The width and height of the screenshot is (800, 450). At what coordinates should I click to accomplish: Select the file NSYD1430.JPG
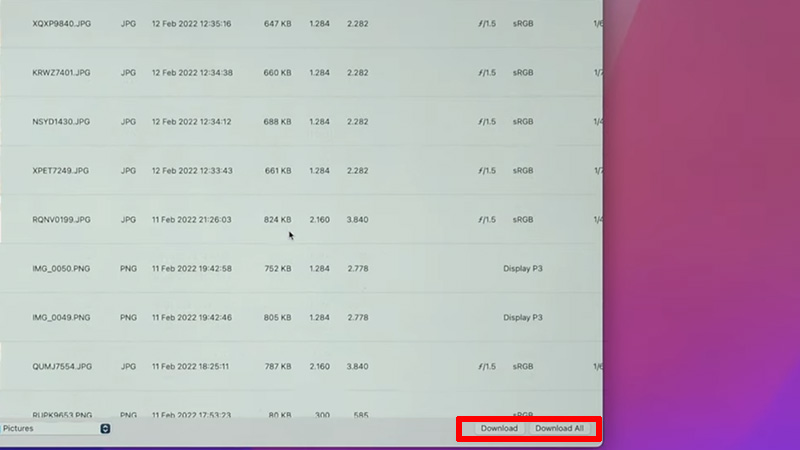(x=61, y=122)
